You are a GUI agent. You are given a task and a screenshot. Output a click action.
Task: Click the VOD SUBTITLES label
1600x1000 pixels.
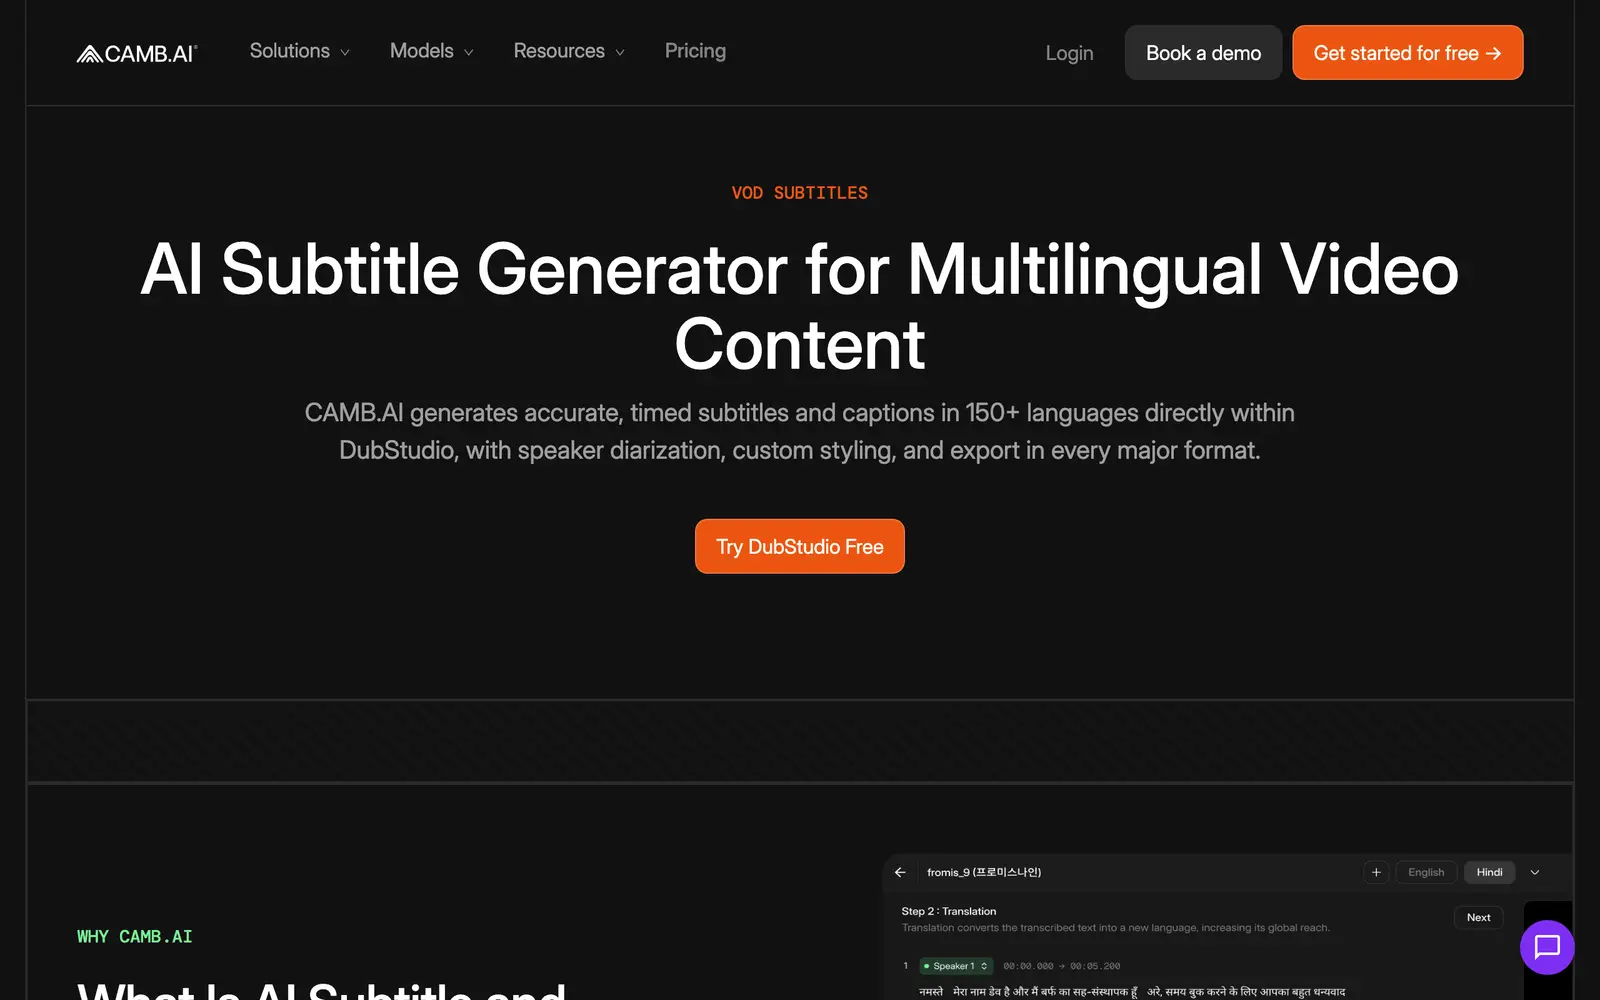800,193
